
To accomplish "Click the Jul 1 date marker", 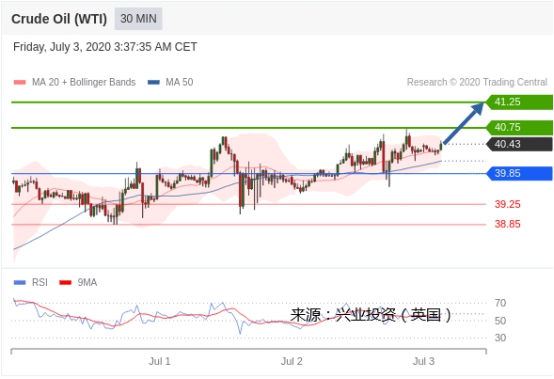I will (159, 361).
